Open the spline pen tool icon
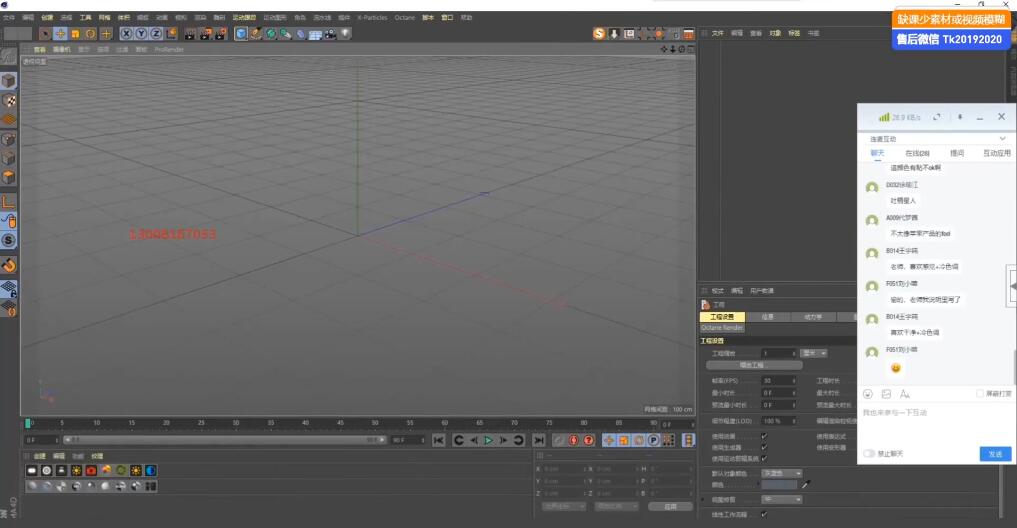1017x528 pixels. [x=256, y=34]
